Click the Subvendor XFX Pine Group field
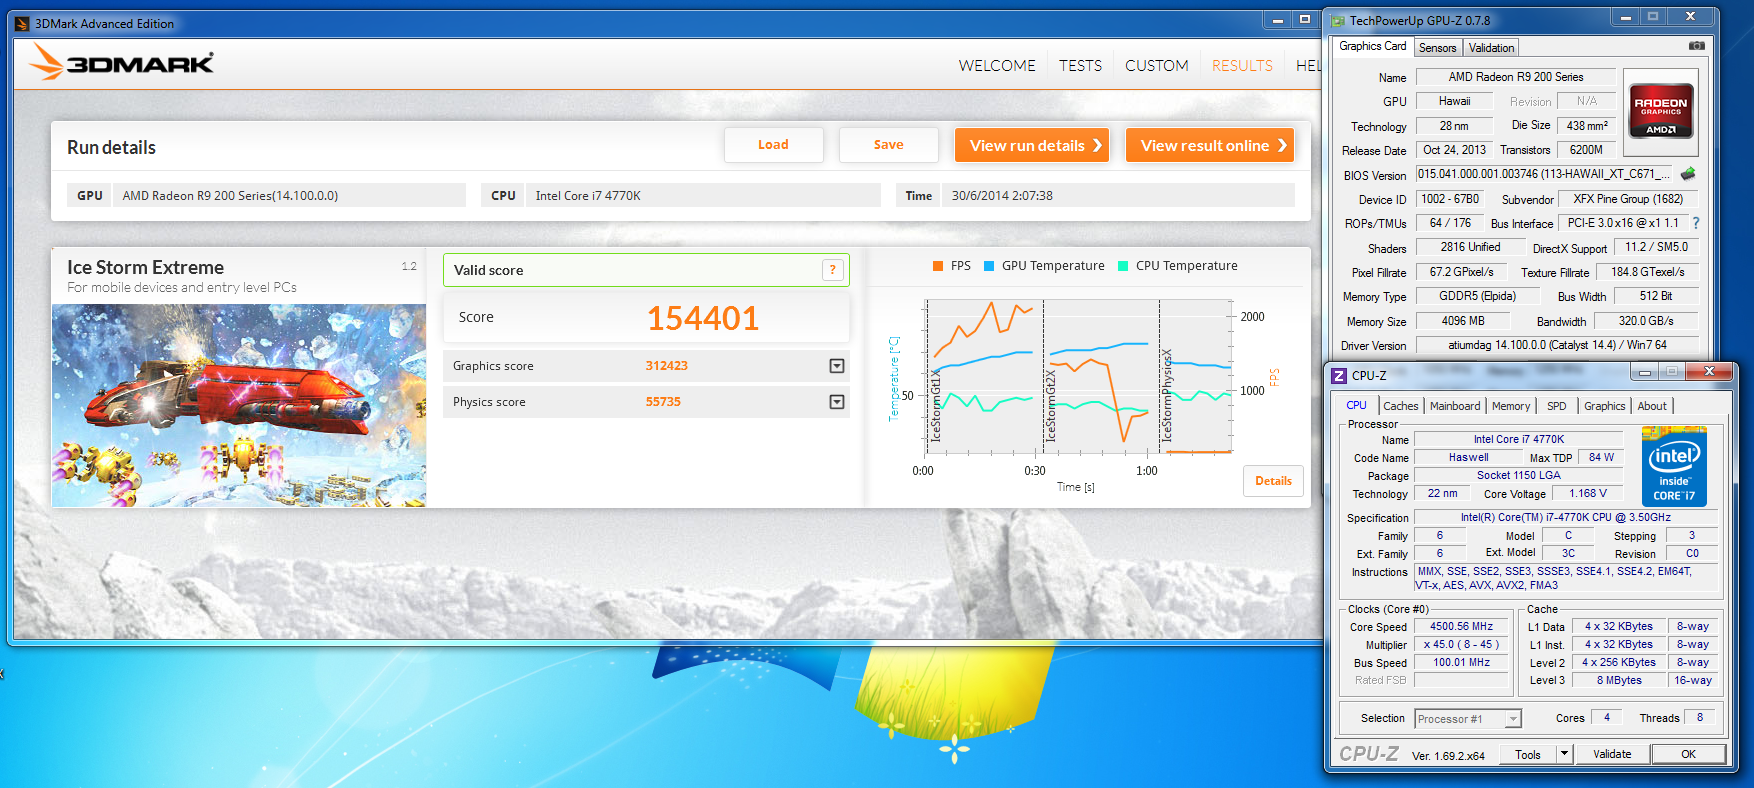 (1628, 199)
